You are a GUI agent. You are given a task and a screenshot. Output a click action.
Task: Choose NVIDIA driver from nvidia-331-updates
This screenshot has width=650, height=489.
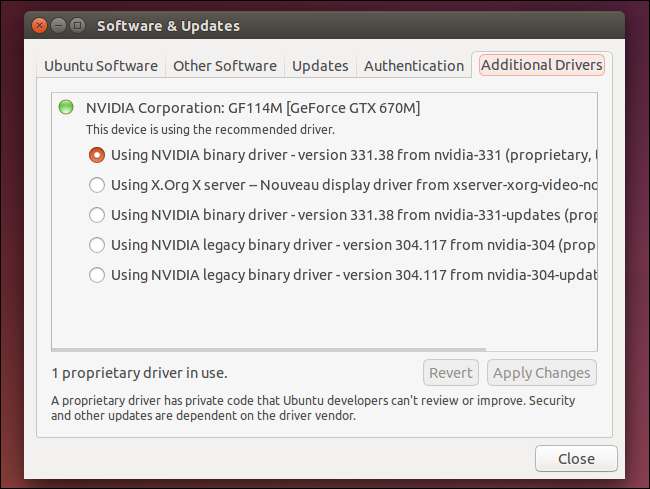(97, 215)
